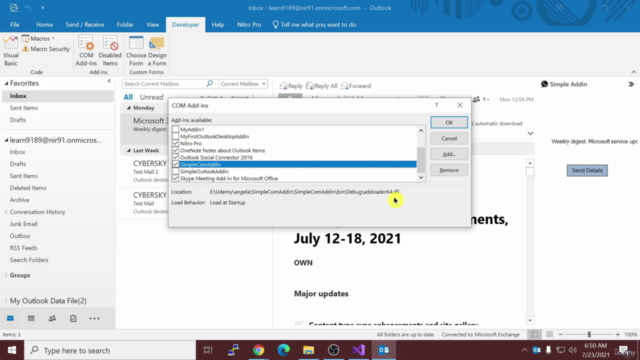Open Microsoft Edge from the taskbar
Image resolution: width=640 pixels, height=360 pixels.
pos(283,350)
